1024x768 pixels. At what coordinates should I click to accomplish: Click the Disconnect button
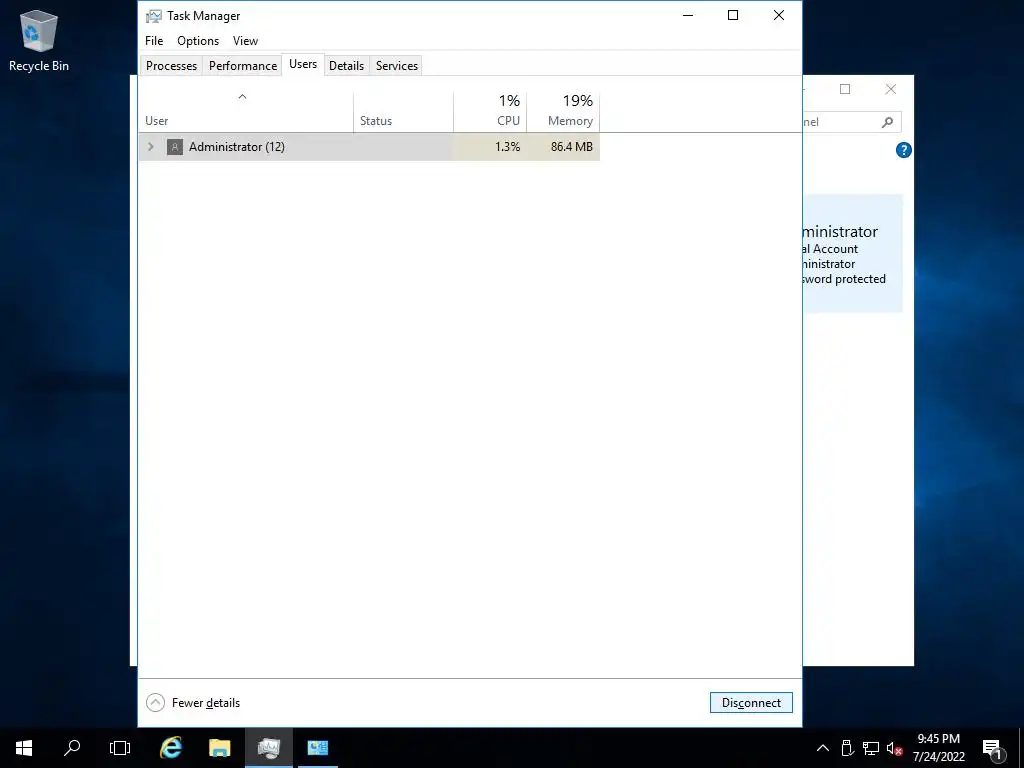751,703
